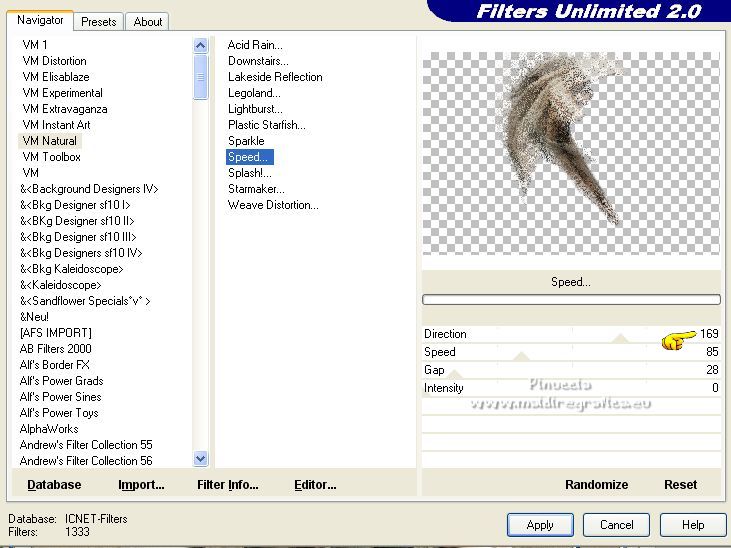
Task: Click the Direction slider handle
Action: pos(620,339)
